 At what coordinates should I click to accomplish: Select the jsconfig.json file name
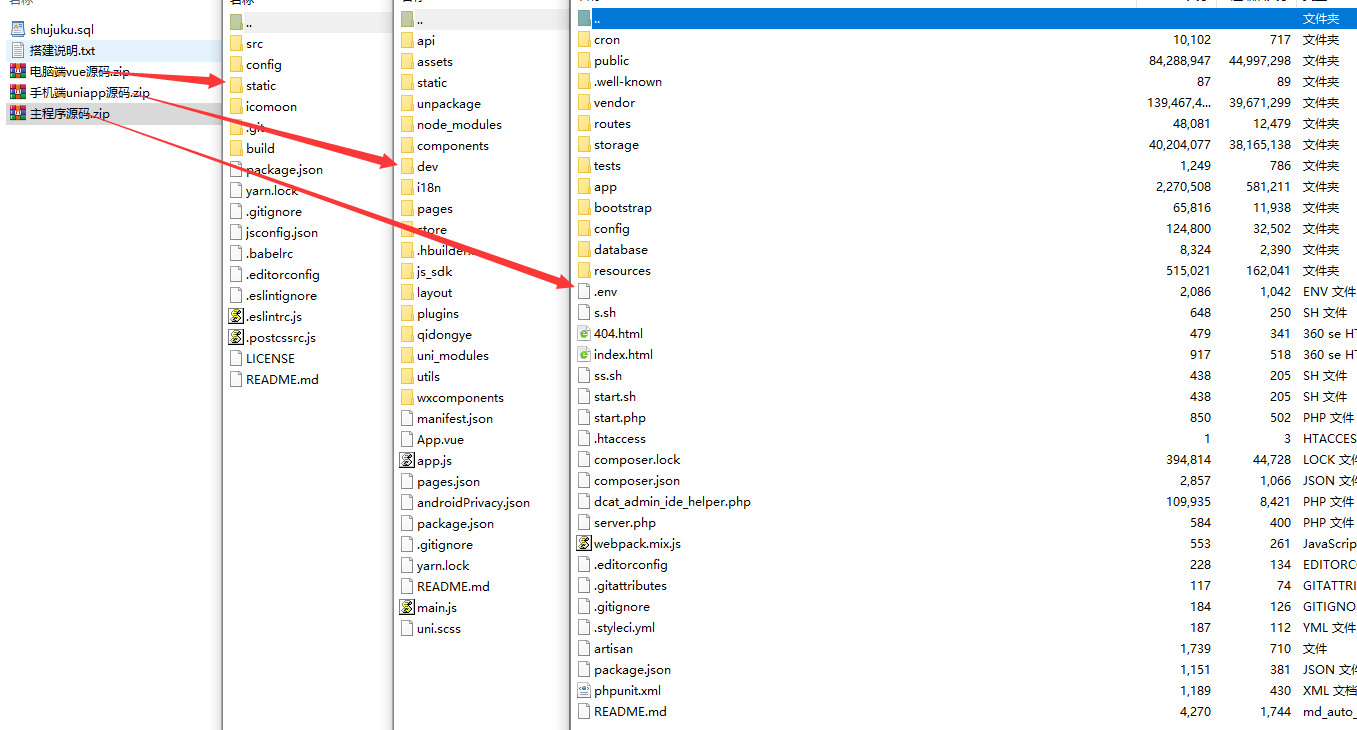(282, 232)
